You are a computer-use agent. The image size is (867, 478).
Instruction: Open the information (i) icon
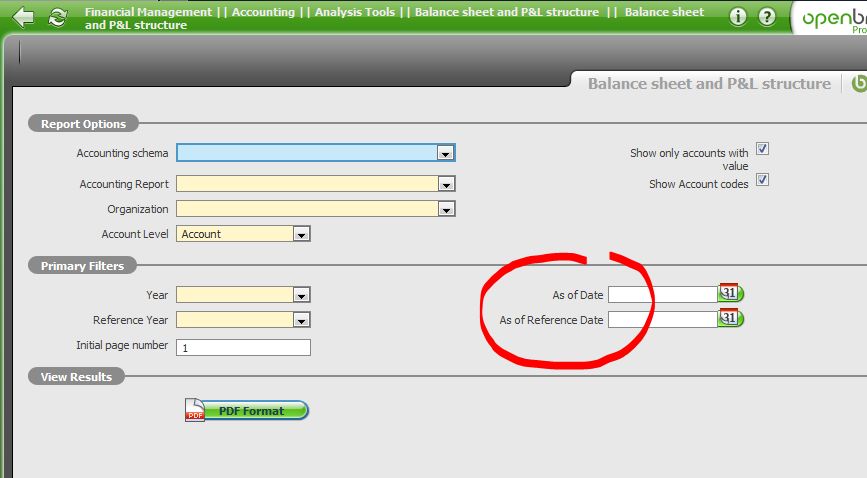[x=738, y=17]
